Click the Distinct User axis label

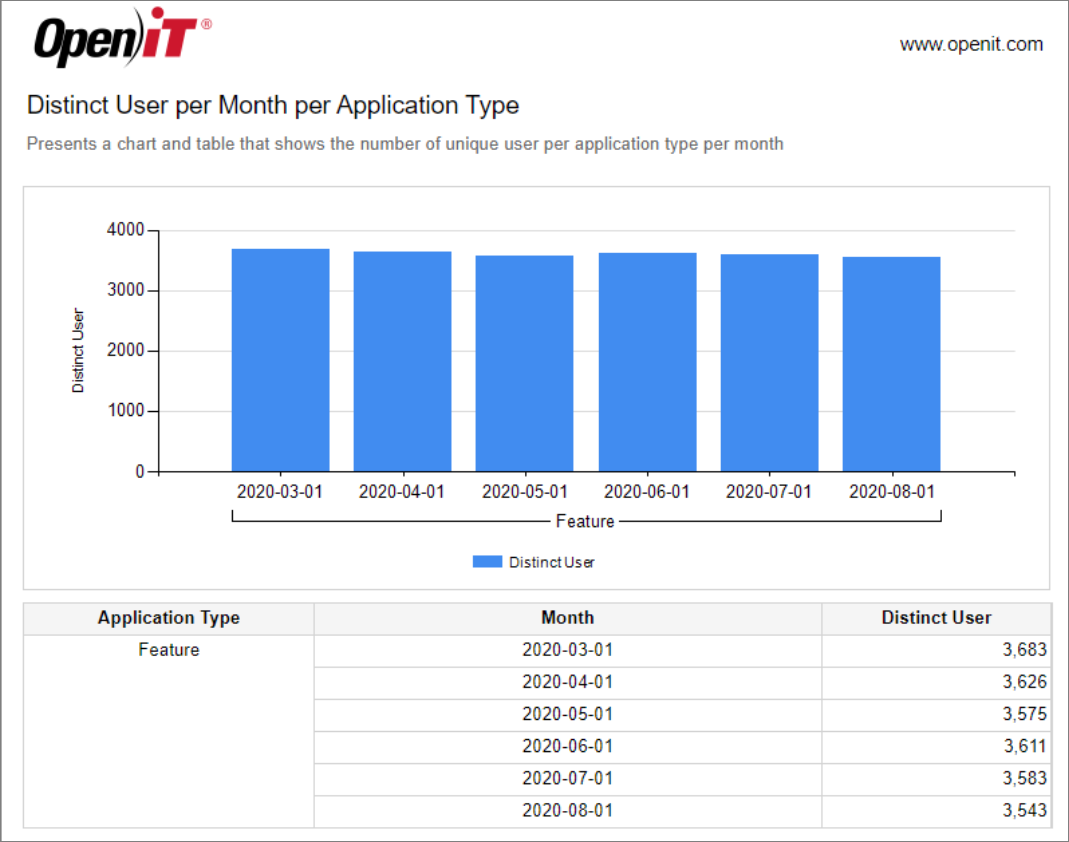(x=77, y=349)
